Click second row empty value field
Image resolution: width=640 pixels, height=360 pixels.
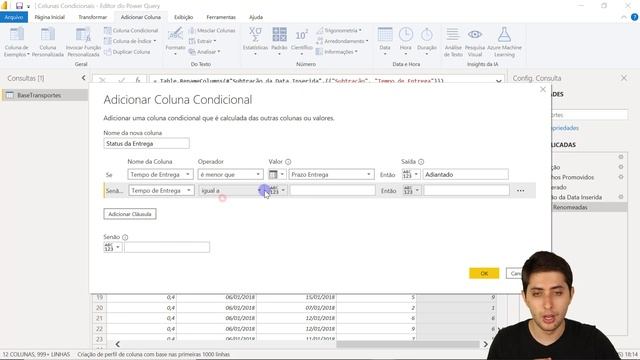[332, 191]
